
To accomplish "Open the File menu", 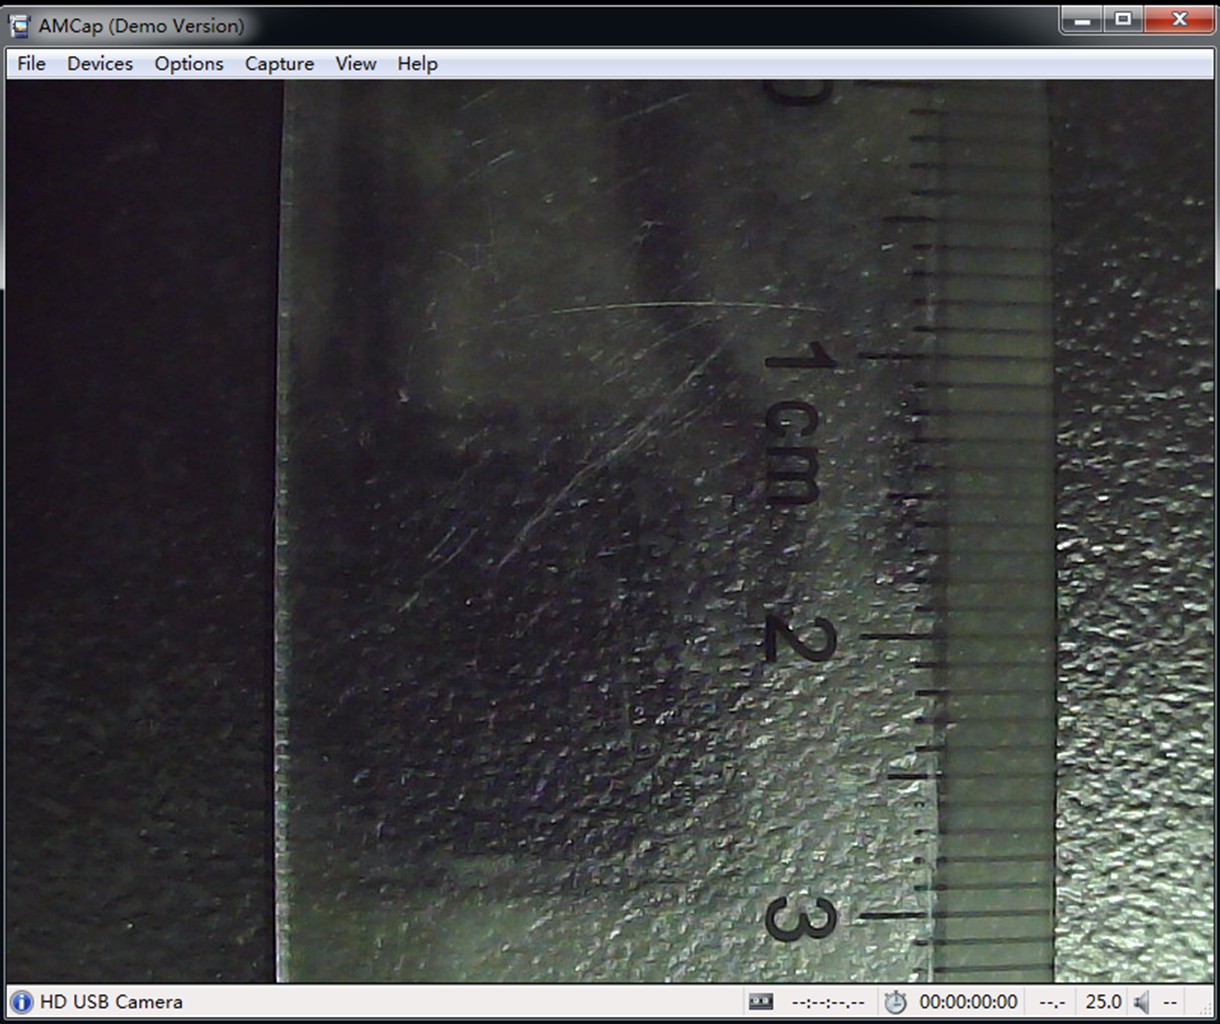I will click(31, 64).
